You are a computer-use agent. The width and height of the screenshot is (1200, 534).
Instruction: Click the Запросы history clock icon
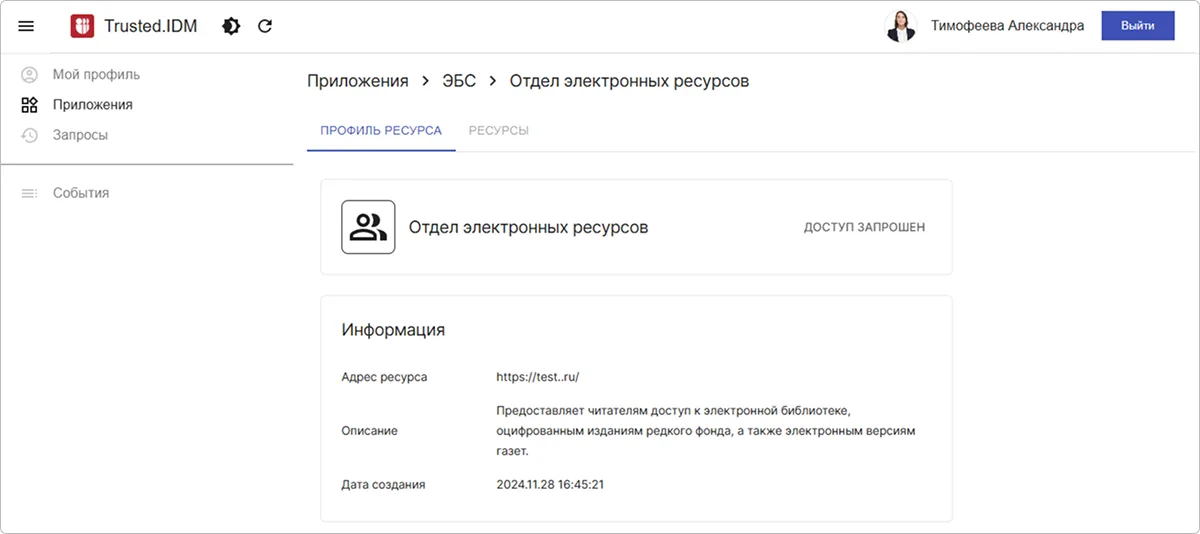tap(30, 134)
